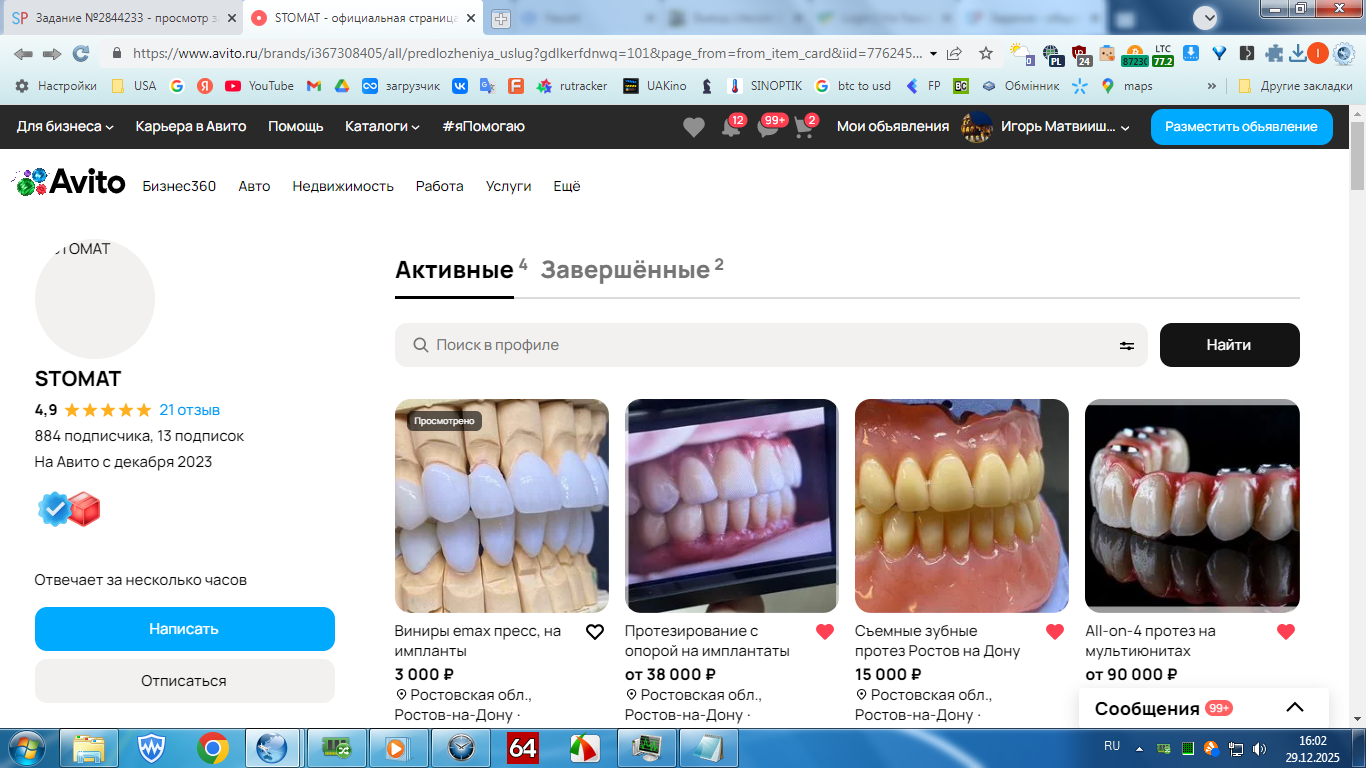Remove 'Съемные зубные протез' from favorites
This screenshot has height=768, width=1366.
click(1055, 632)
